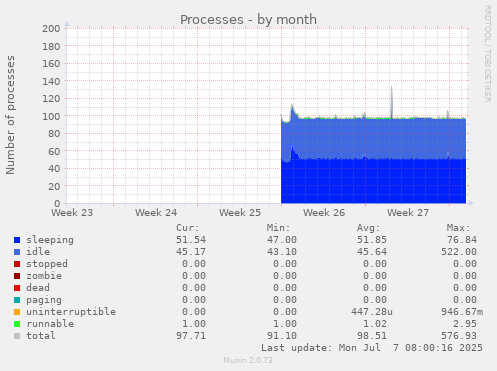
Task: Click total current value 97.71
Action: (191, 336)
